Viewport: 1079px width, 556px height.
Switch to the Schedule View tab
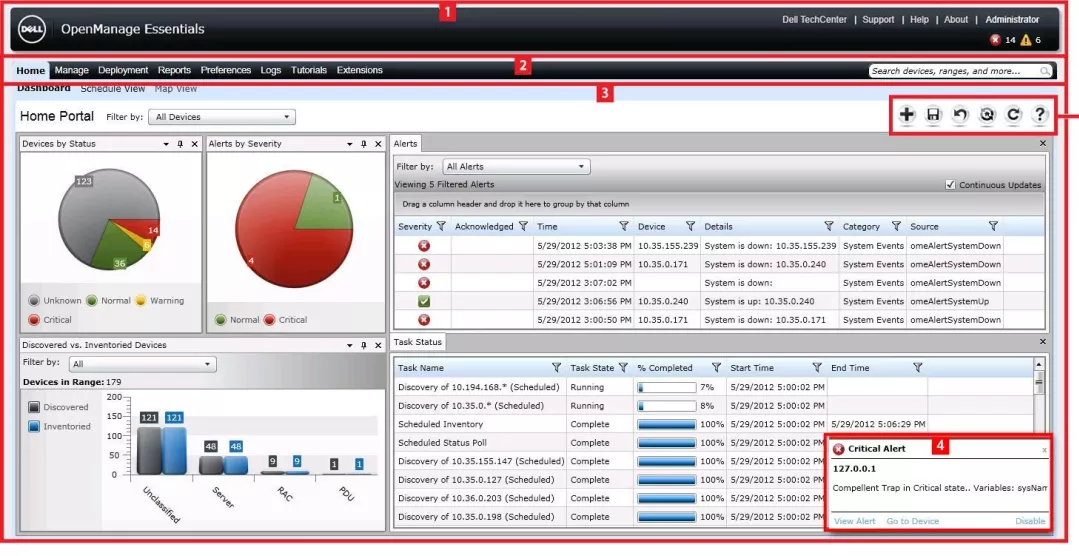pos(113,89)
